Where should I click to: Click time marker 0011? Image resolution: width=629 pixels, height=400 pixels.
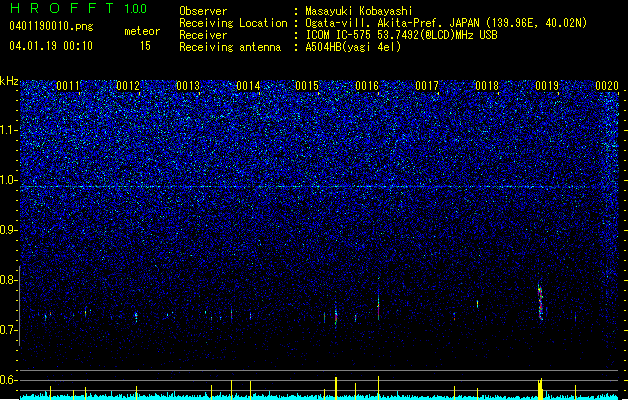[x=68, y=86]
